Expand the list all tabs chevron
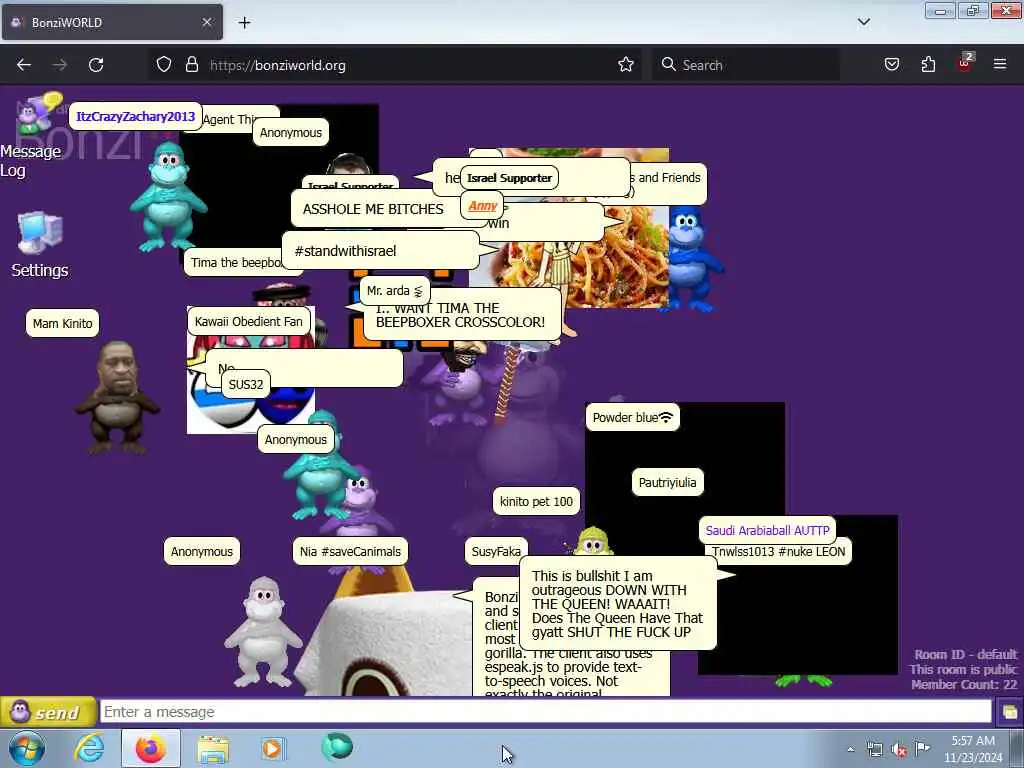 tap(863, 22)
